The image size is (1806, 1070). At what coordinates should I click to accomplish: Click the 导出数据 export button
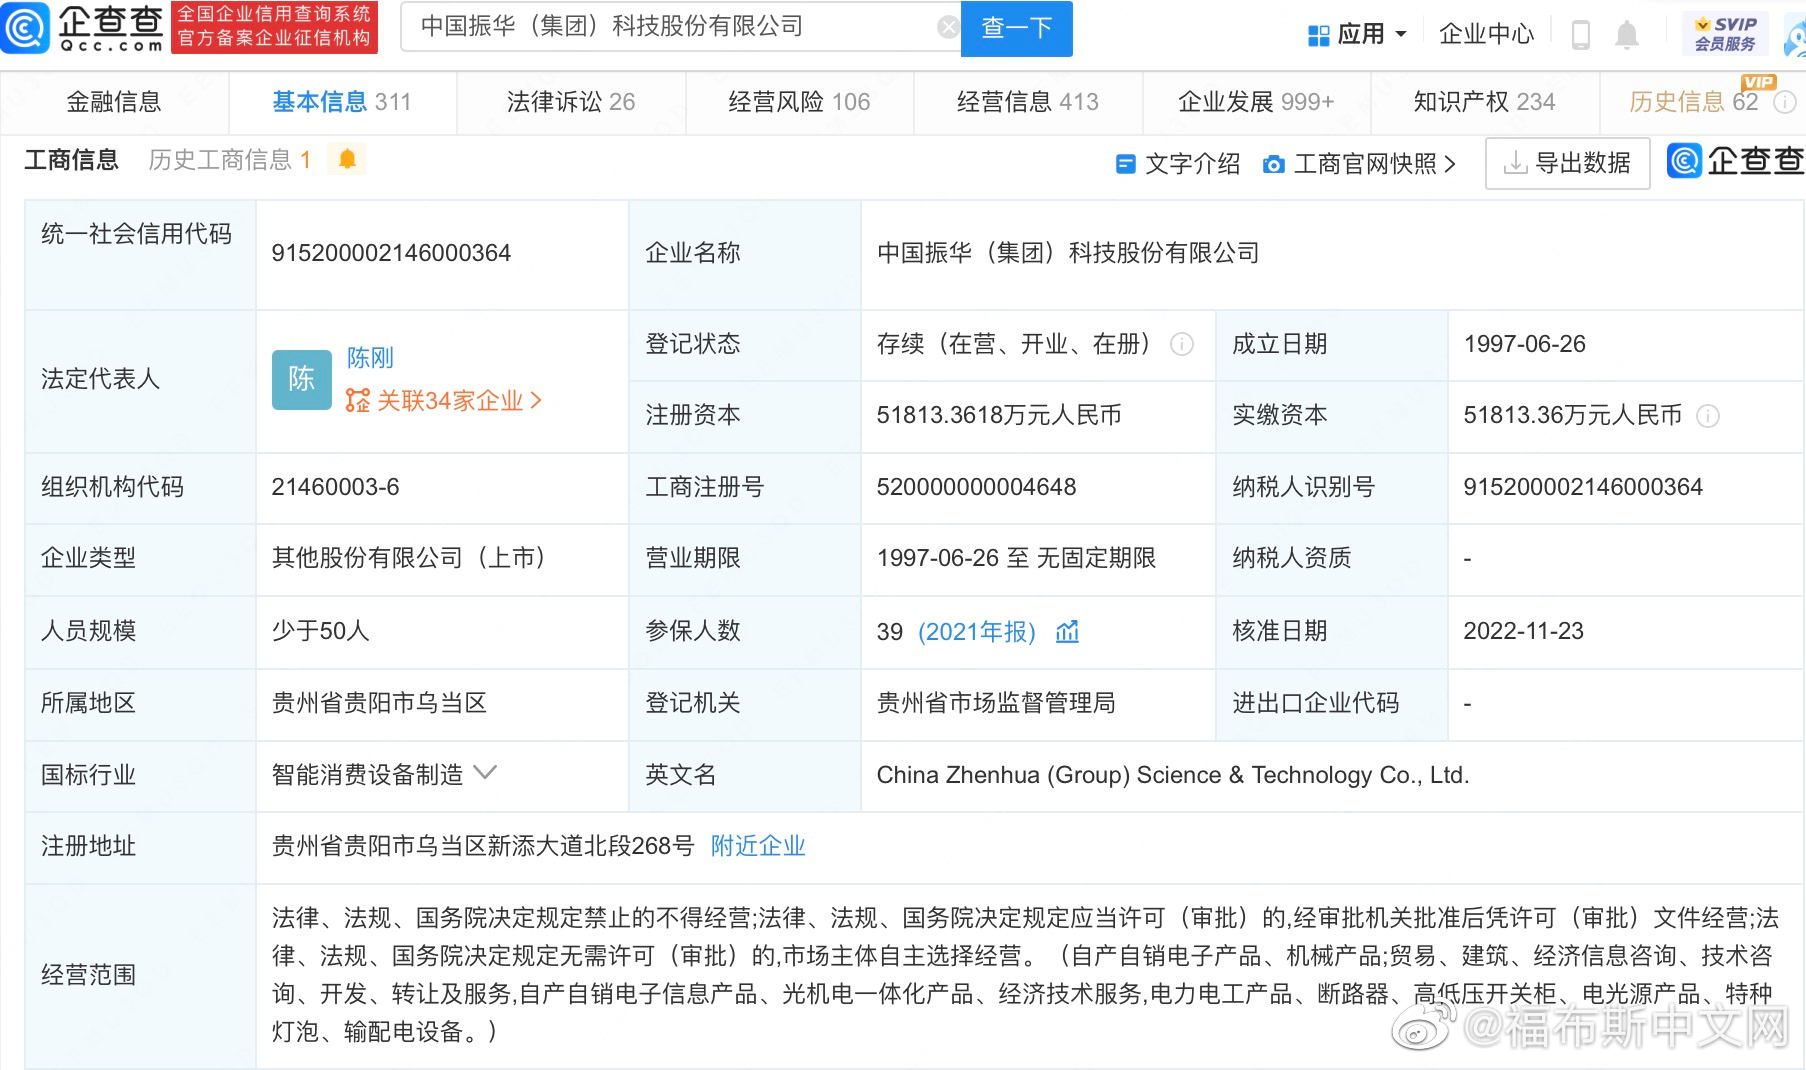click(x=1567, y=163)
